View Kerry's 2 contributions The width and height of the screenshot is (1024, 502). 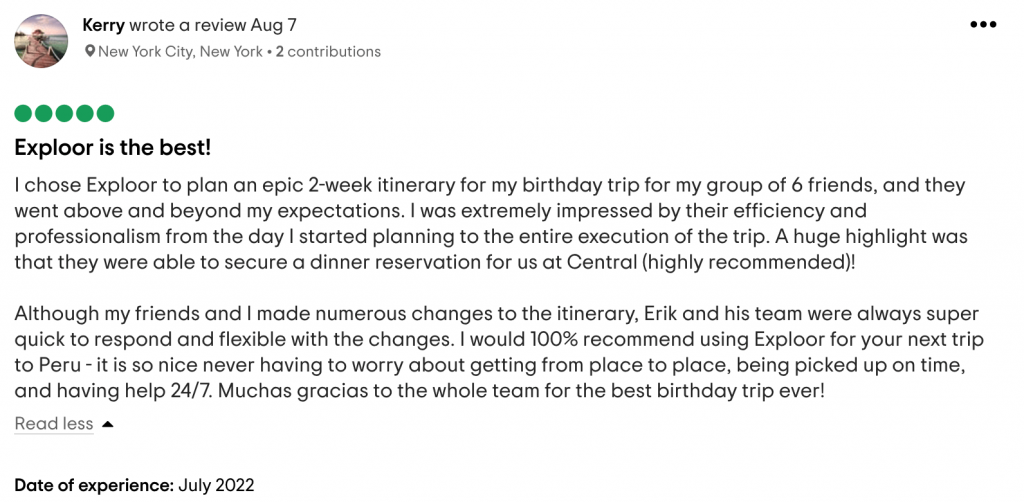pos(328,51)
